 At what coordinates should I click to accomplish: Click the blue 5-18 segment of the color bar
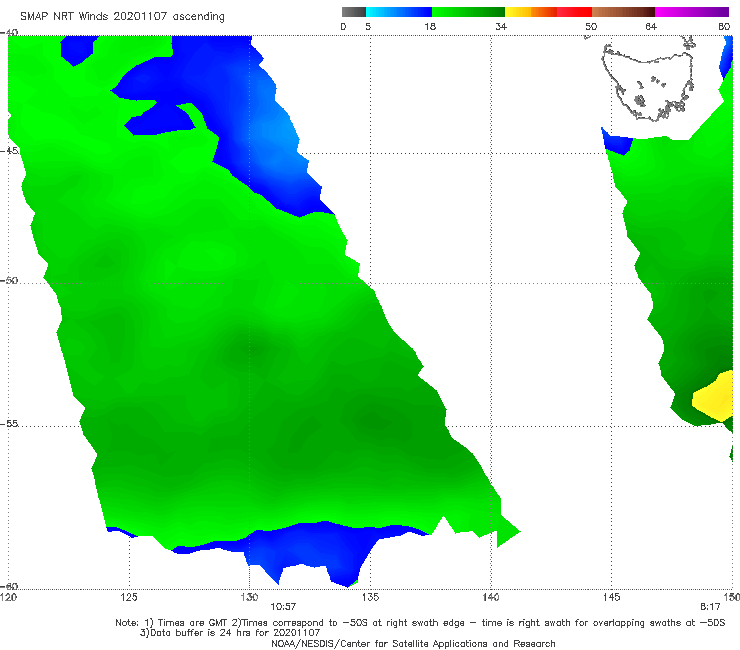point(399,12)
